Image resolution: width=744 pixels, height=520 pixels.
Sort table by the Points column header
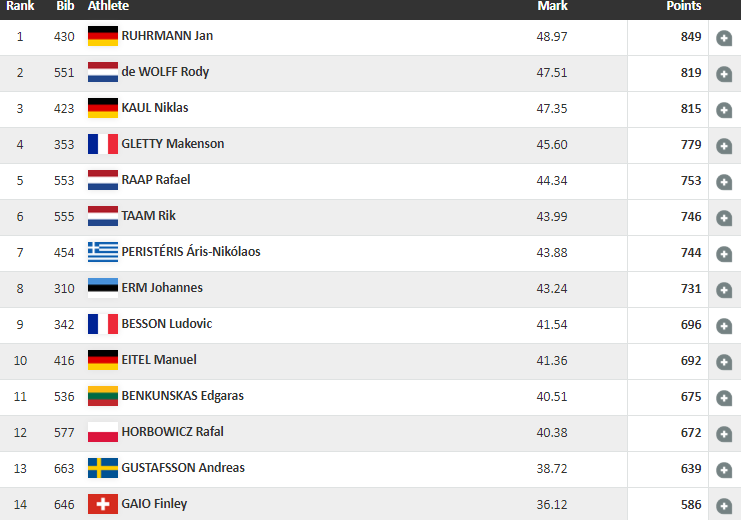[x=684, y=6]
